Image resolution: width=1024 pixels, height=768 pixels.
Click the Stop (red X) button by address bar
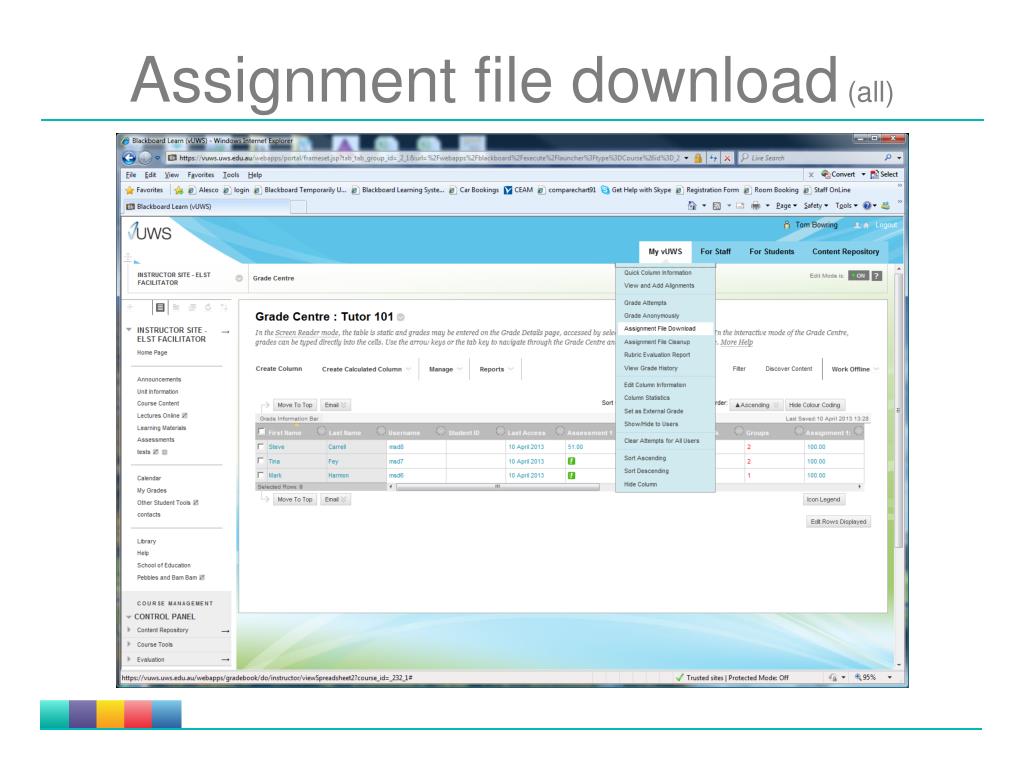[726, 158]
